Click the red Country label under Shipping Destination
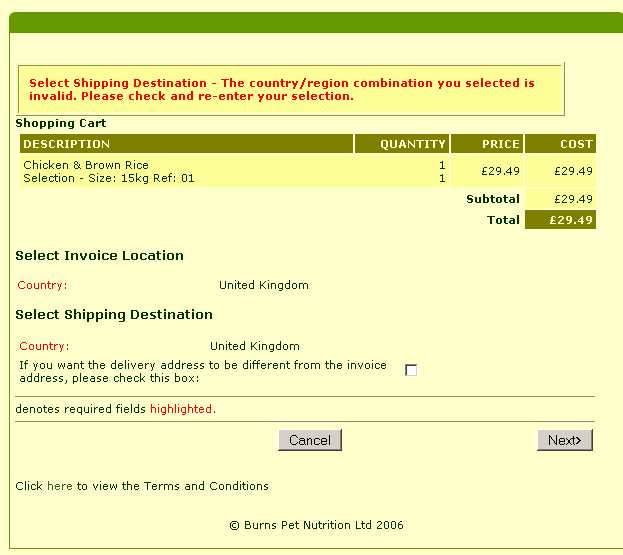Screen dimensions: 623x555 (x=43, y=346)
